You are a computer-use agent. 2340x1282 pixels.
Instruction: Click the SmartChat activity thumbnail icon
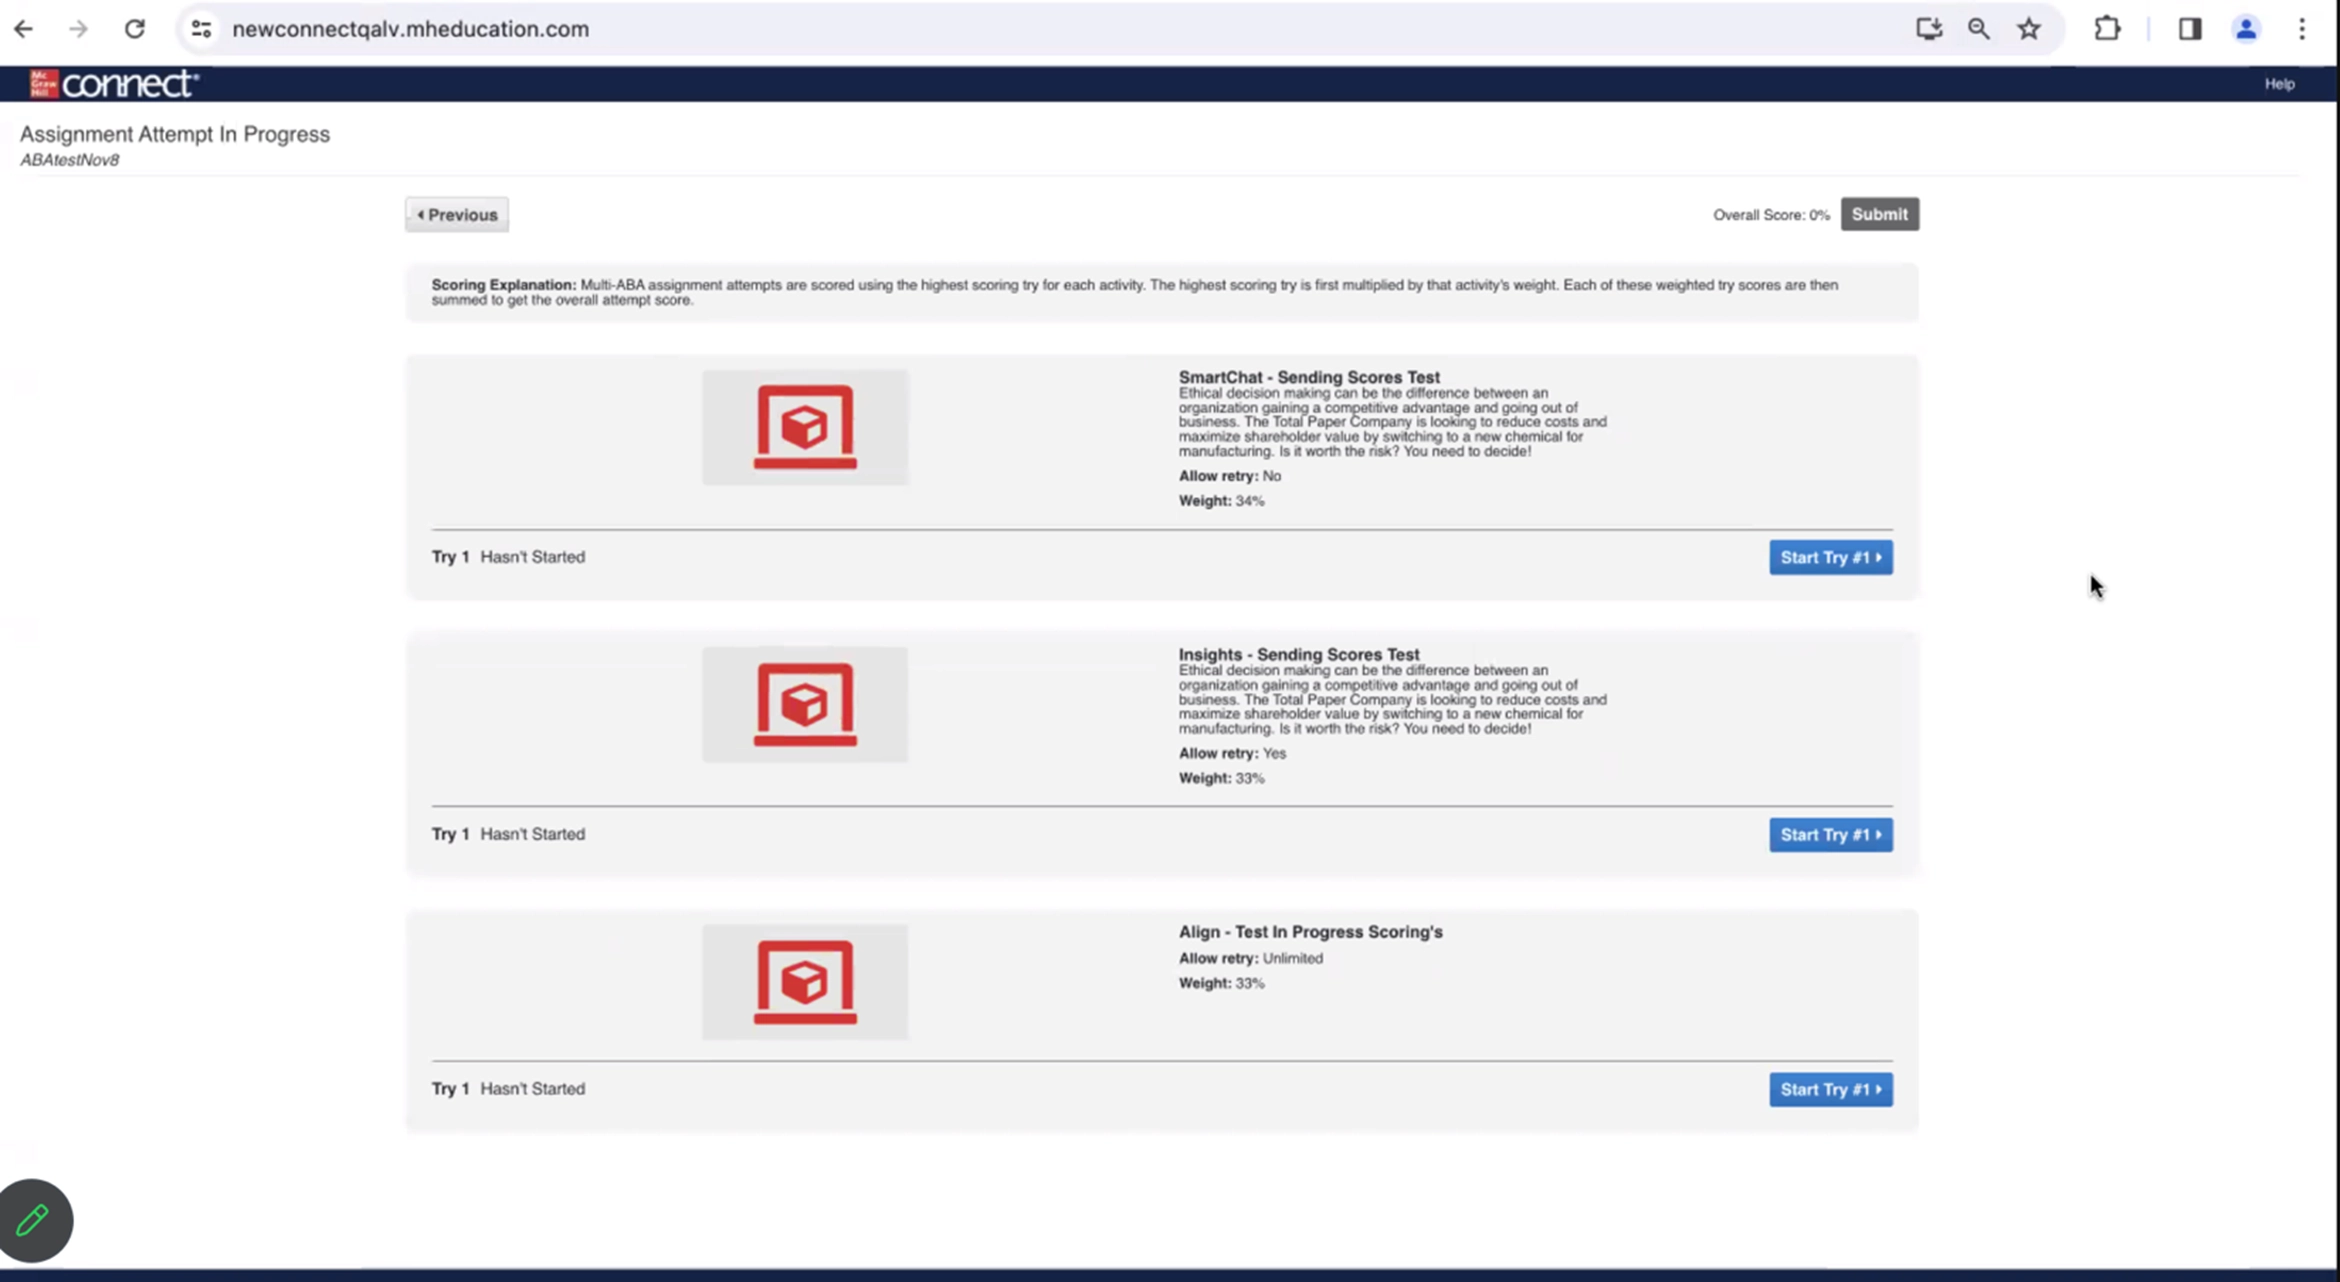pos(805,427)
